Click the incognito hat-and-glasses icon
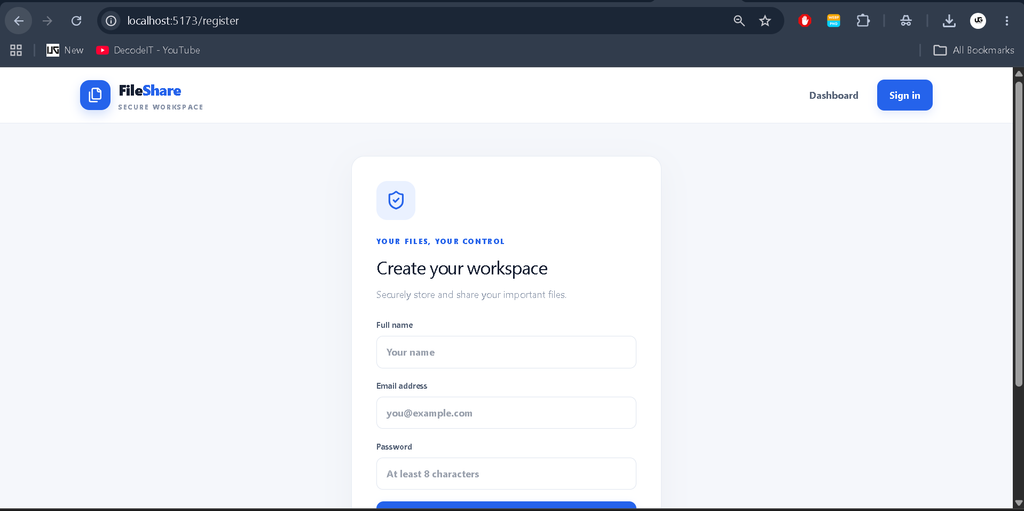This screenshot has width=1024, height=511. coord(905,21)
